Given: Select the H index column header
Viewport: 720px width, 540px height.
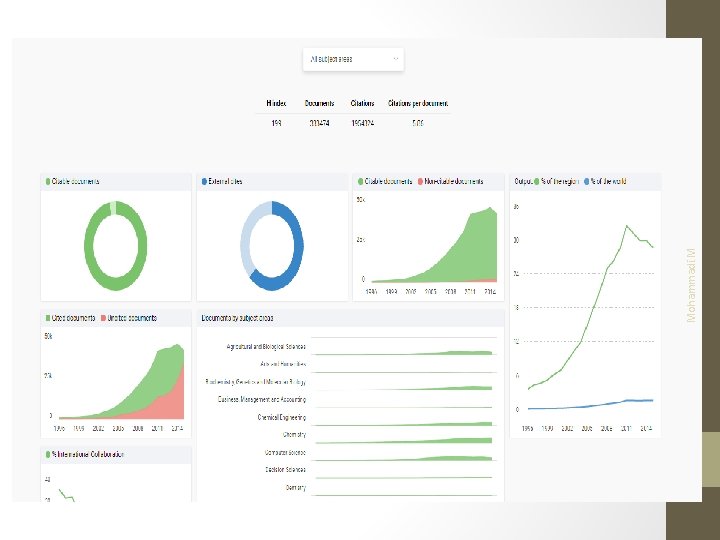Looking at the screenshot, I should pos(276,103).
